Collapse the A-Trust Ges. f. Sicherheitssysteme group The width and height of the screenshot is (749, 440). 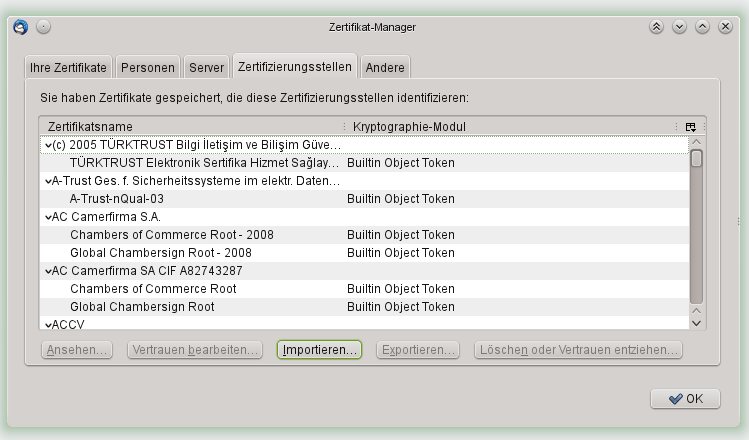point(46,181)
